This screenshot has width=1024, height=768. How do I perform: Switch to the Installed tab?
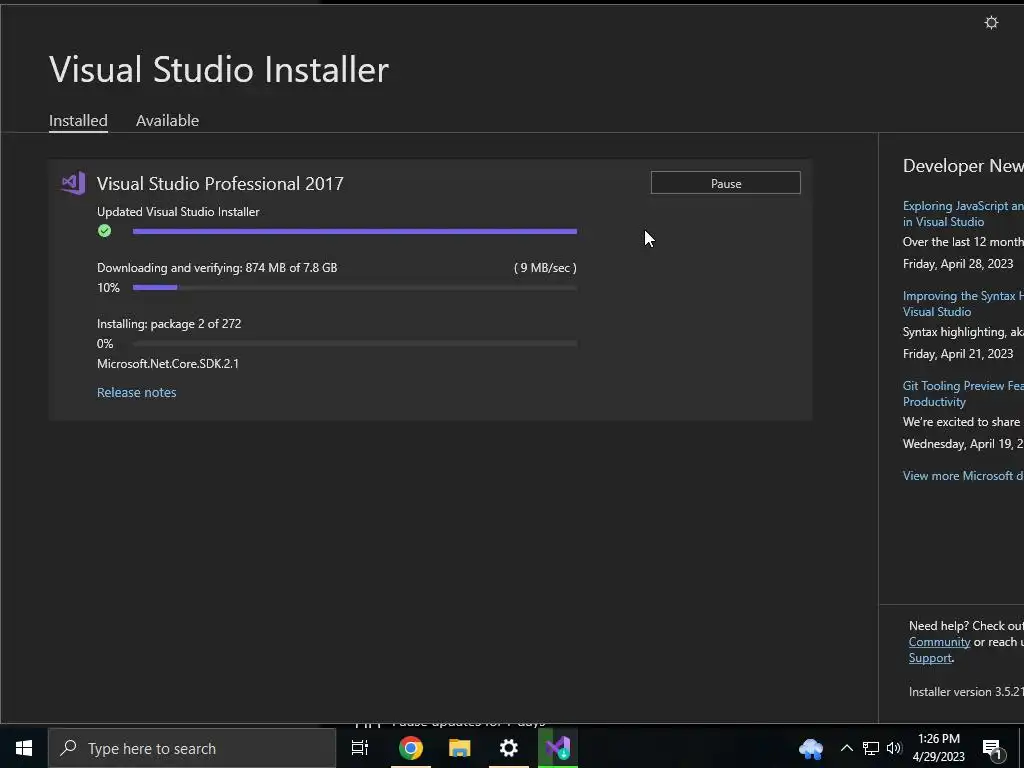[x=78, y=121]
